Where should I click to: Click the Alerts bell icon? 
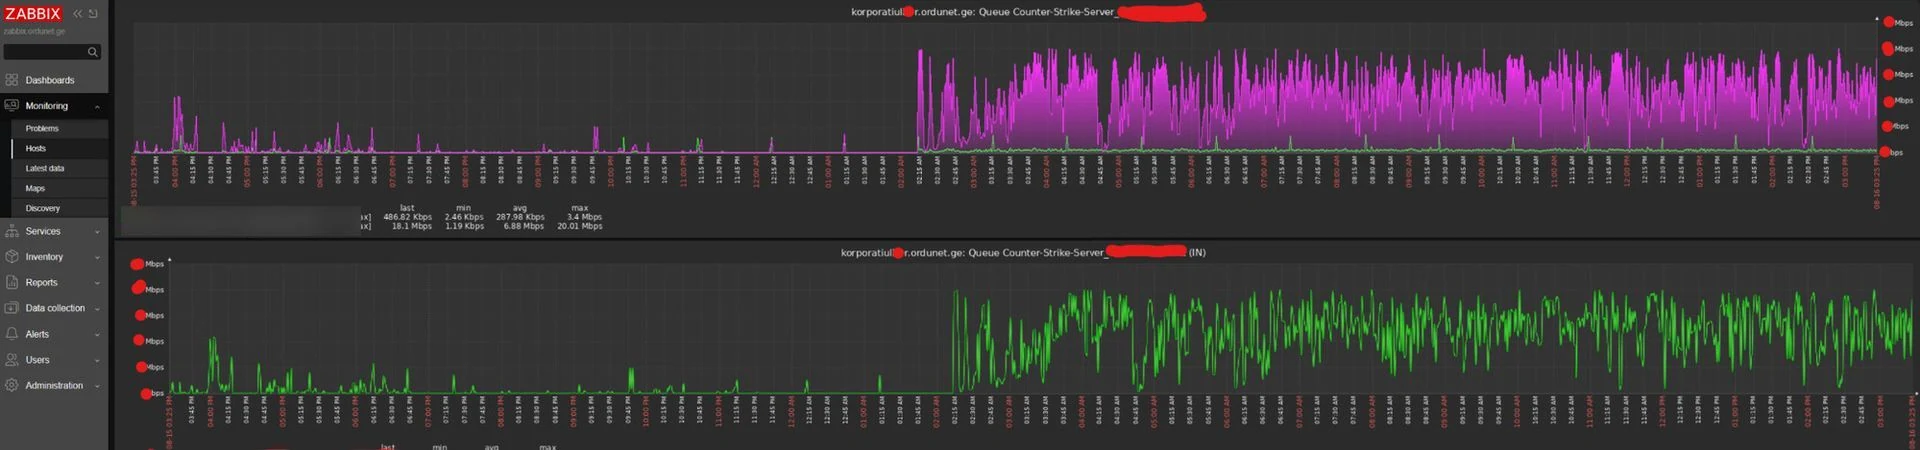pyautogui.click(x=12, y=334)
